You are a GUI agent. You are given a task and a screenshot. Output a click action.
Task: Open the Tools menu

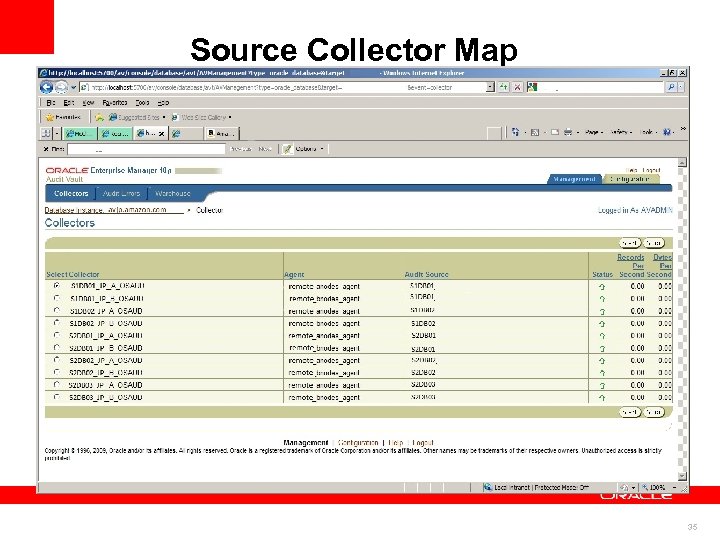(142, 103)
